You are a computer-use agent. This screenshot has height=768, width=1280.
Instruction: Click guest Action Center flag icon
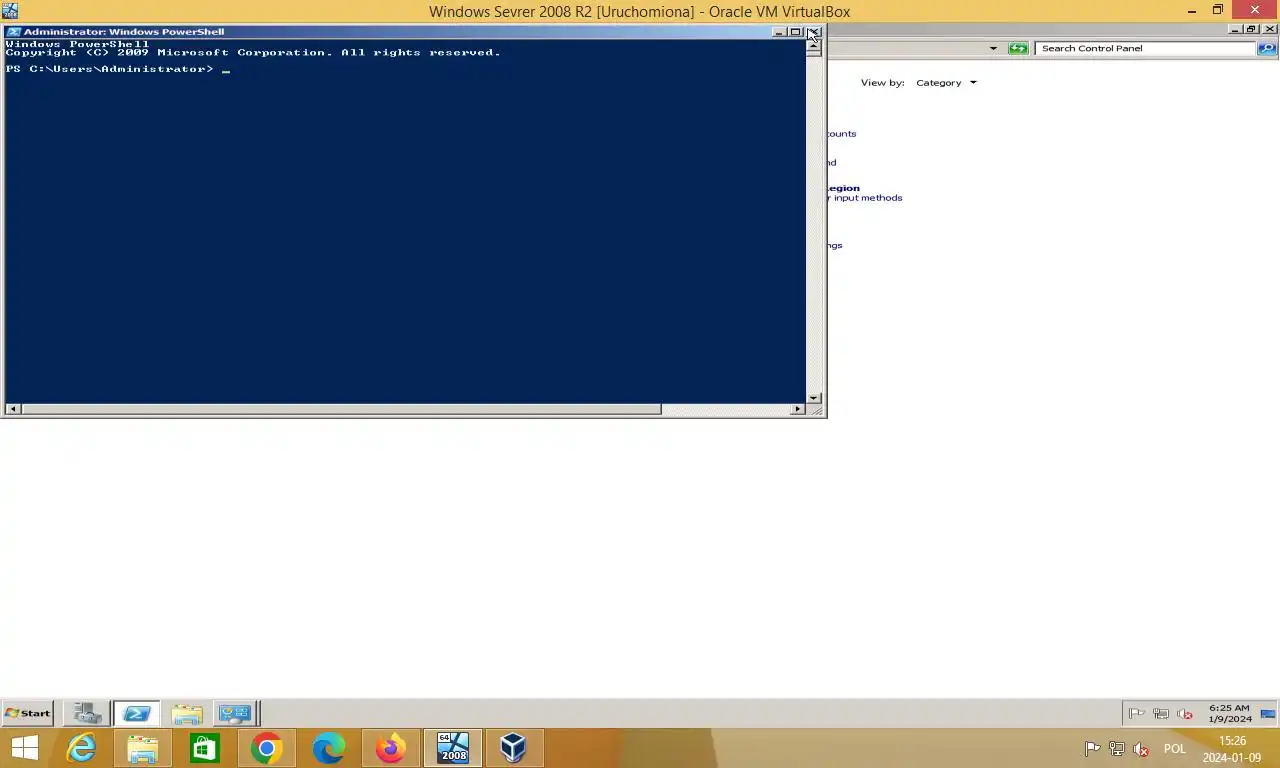pyautogui.click(x=1137, y=714)
